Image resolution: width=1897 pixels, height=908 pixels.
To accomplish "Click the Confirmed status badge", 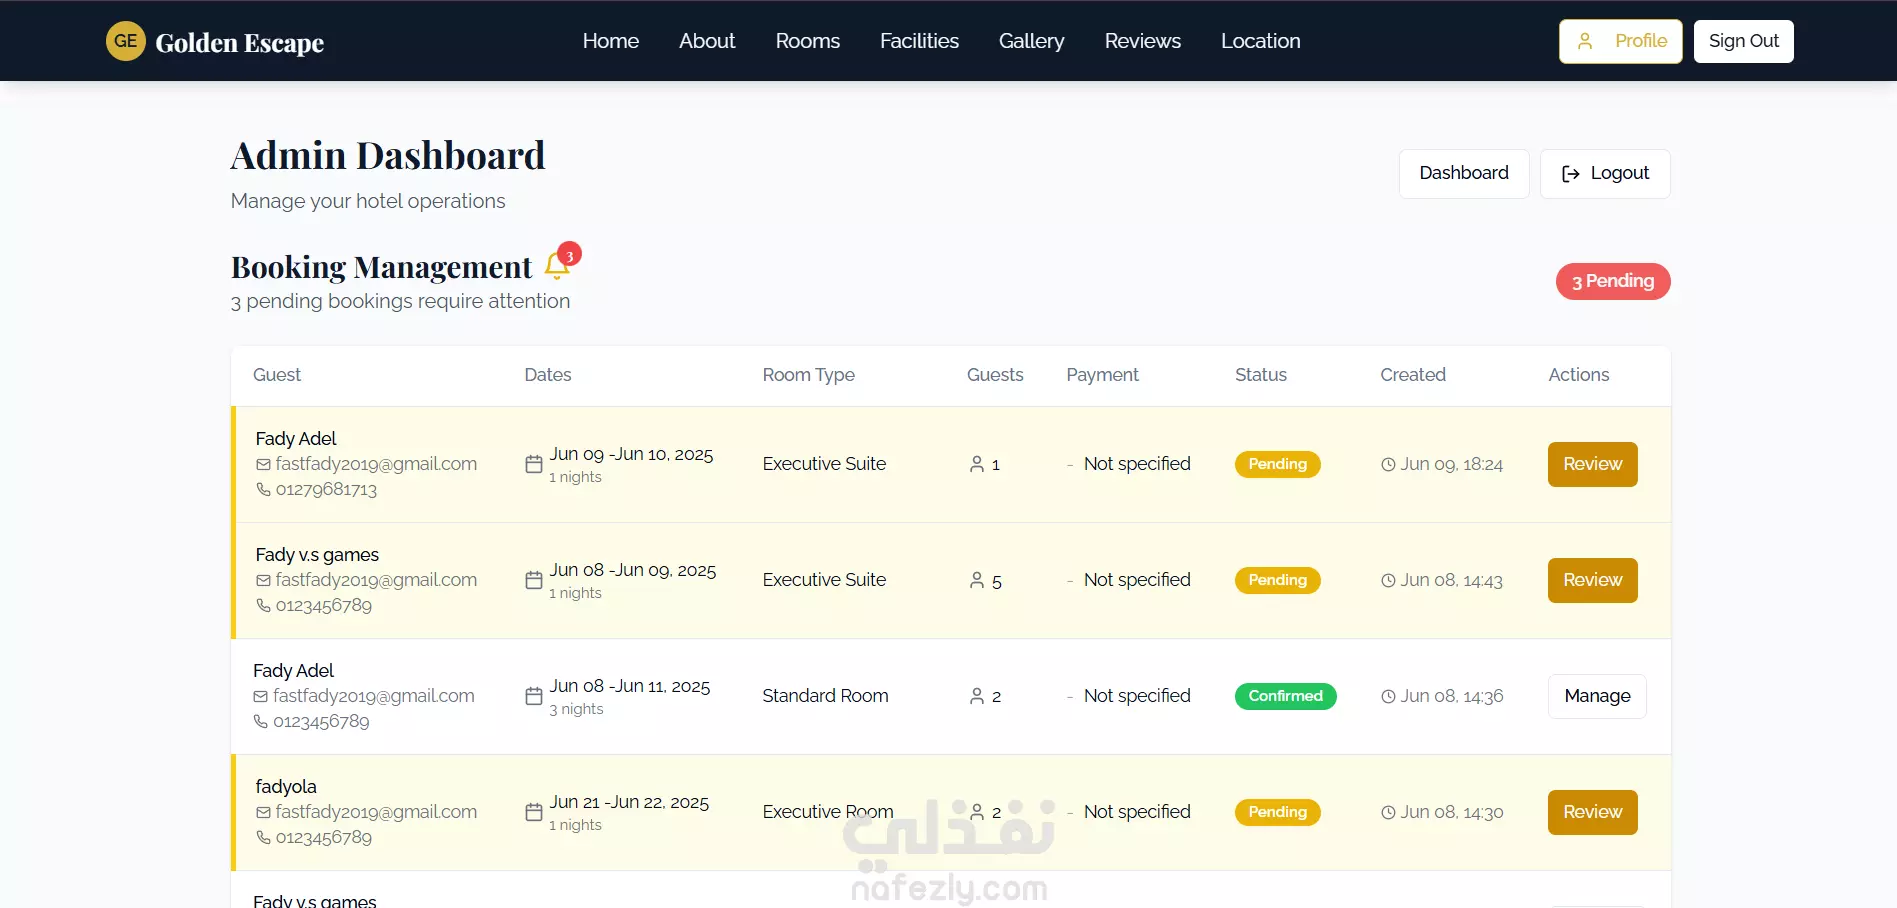I will click(x=1286, y=696).
